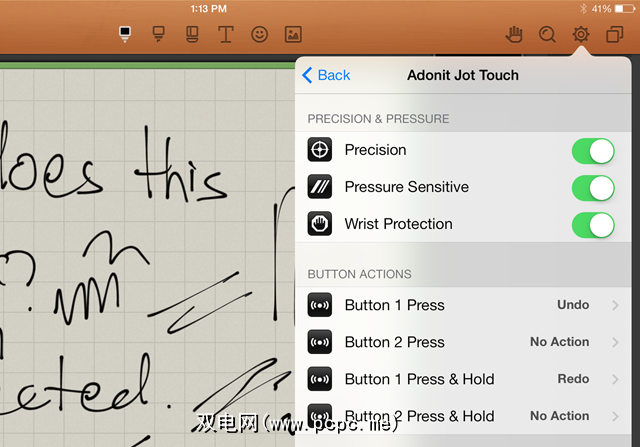640x447 pixels.
Task: Tap the Precision crosshair icon
Action: [x=320, y=150]
